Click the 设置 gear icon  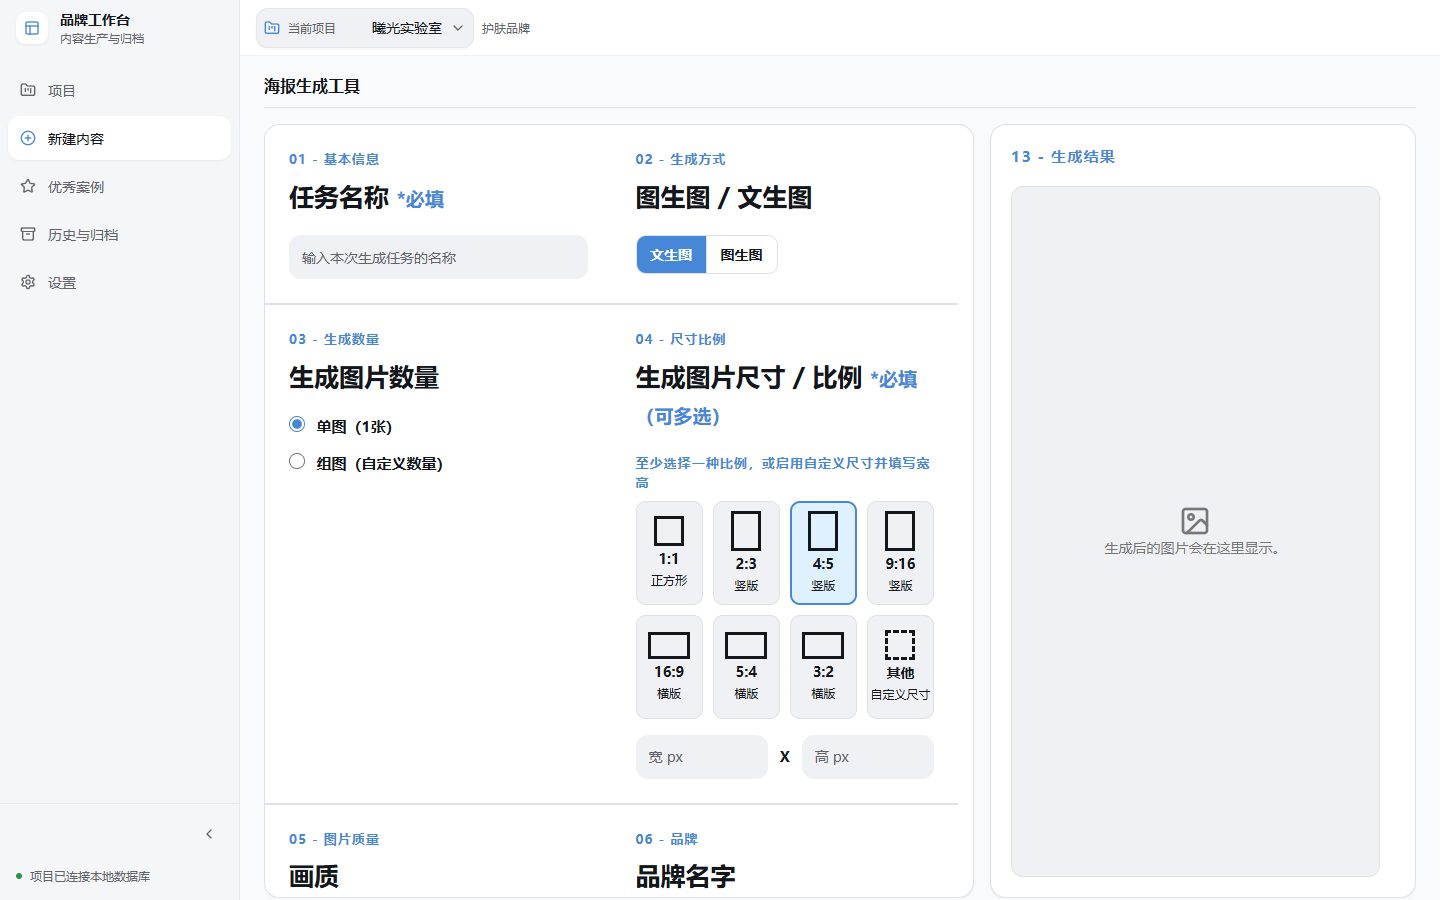click(28, 282)
